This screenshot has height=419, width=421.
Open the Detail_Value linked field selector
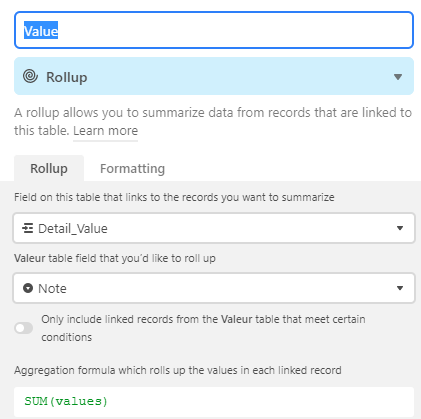tap(214, 228)
